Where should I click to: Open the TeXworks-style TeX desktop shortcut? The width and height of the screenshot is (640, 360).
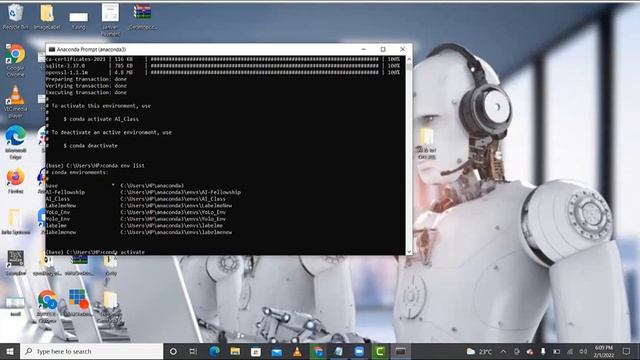(x=16, y=261)
